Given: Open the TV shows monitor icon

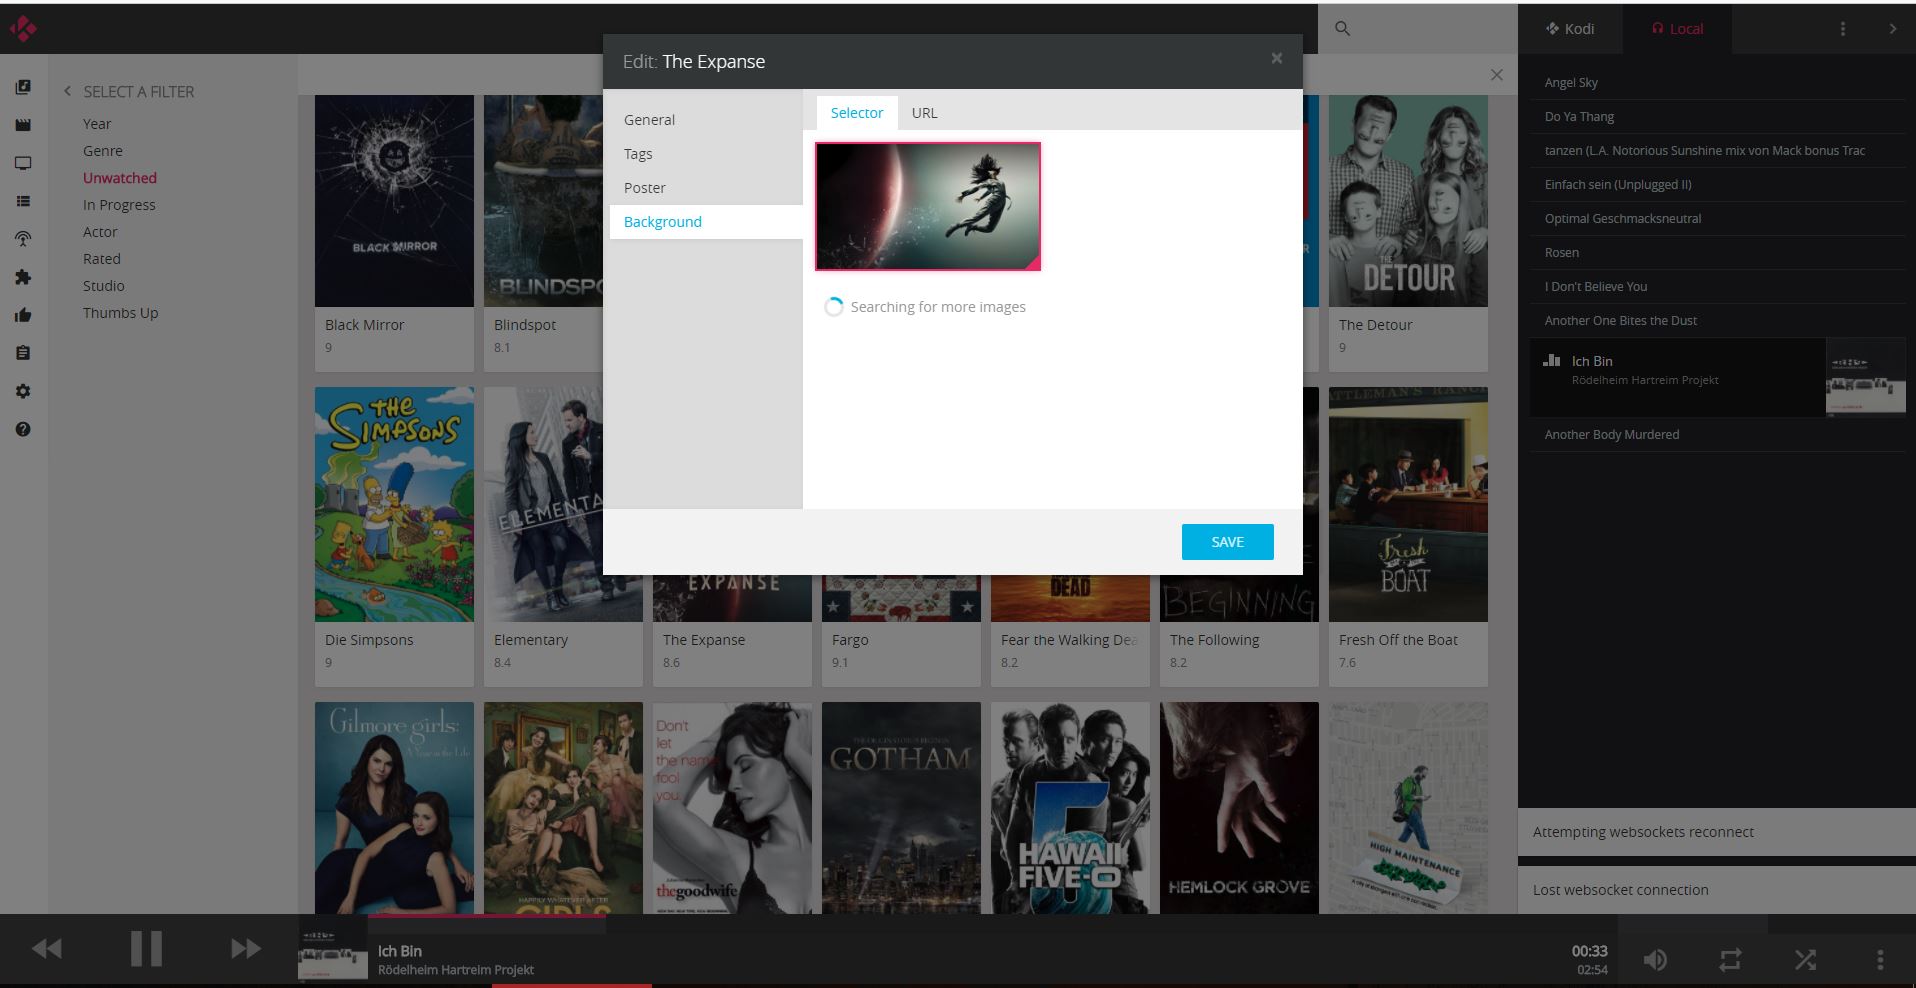Looking at the screenshot, I should tap(23, 163).
